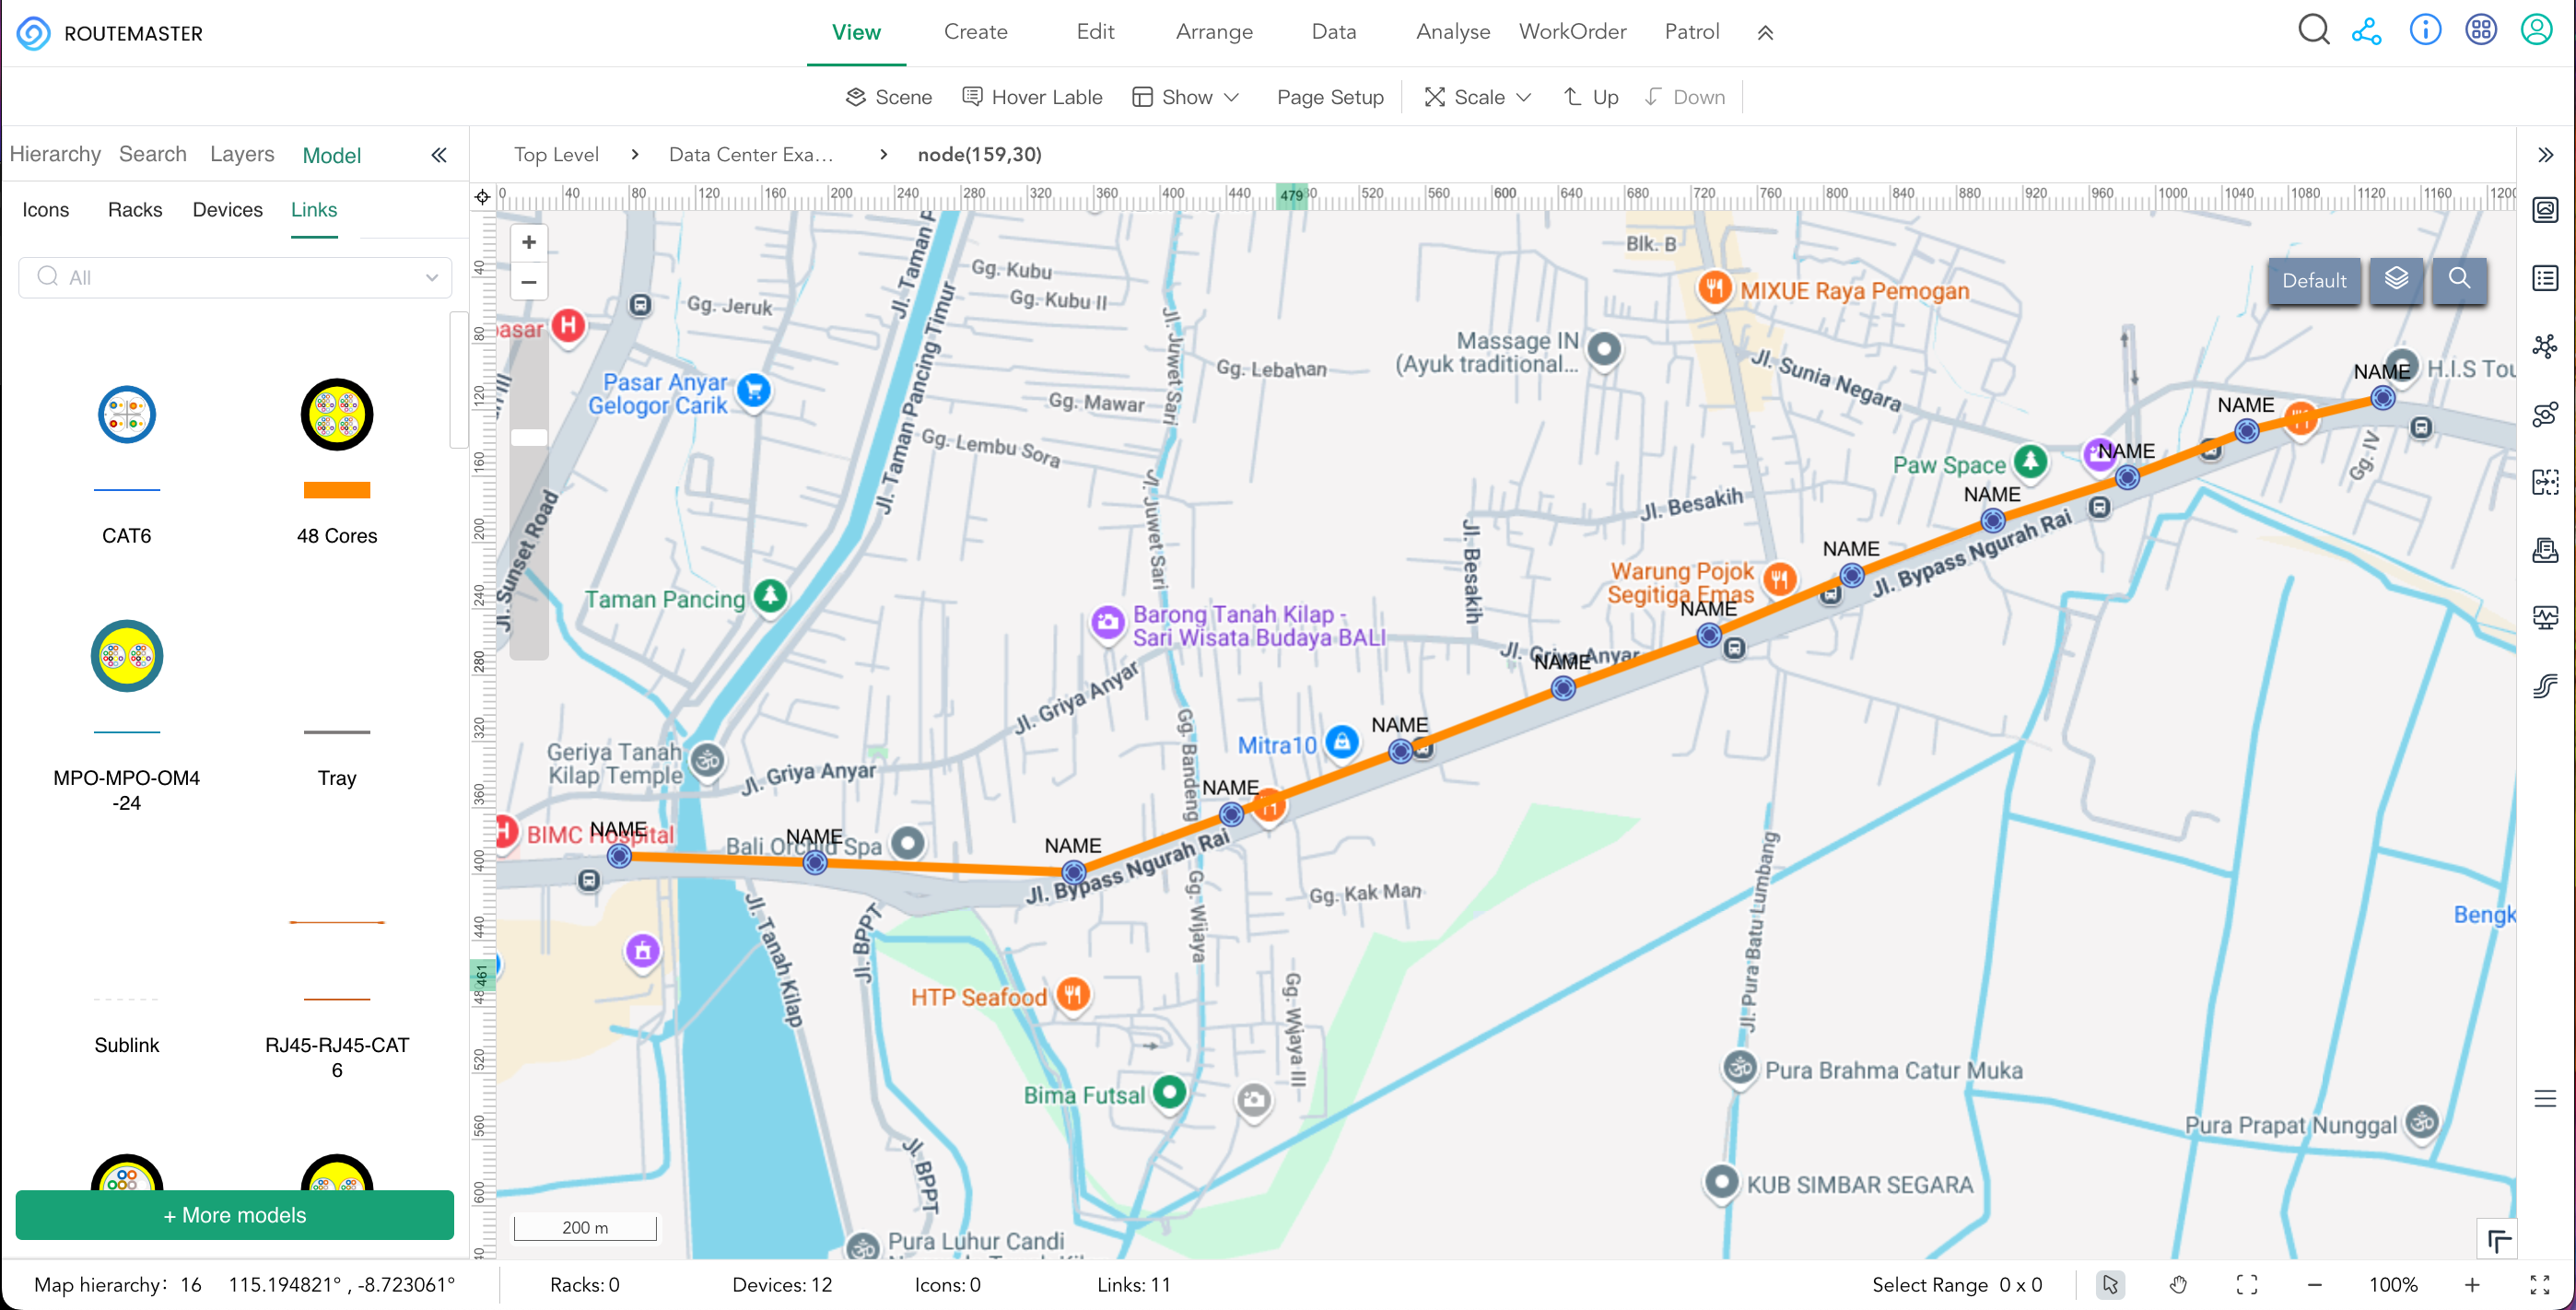Click the status bar zoom in plus
The height and width of the screenshot is (1310, 2576).
pyautogui.click(x=2471, y=1284)
